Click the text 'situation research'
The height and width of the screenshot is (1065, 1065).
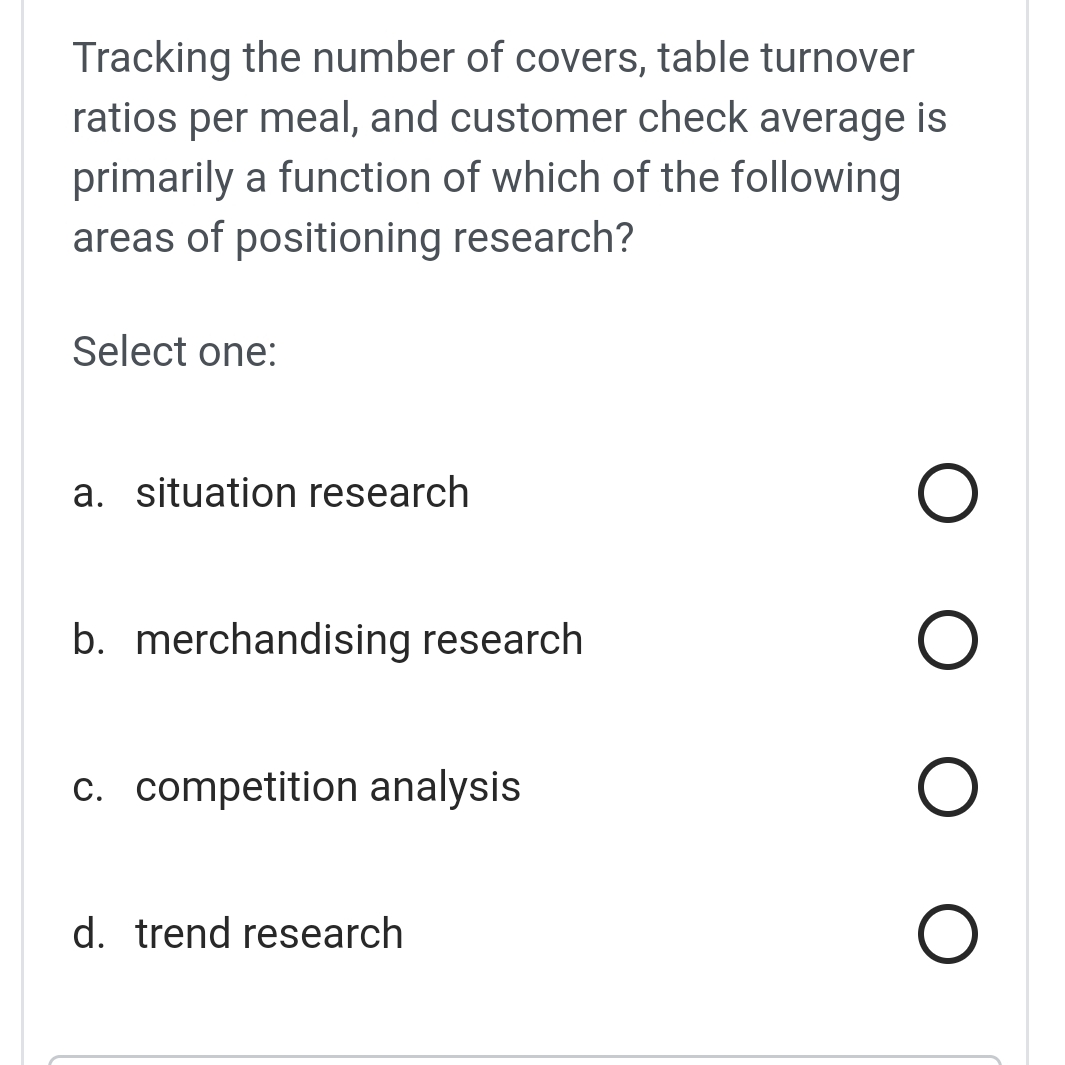pos(302,492)
